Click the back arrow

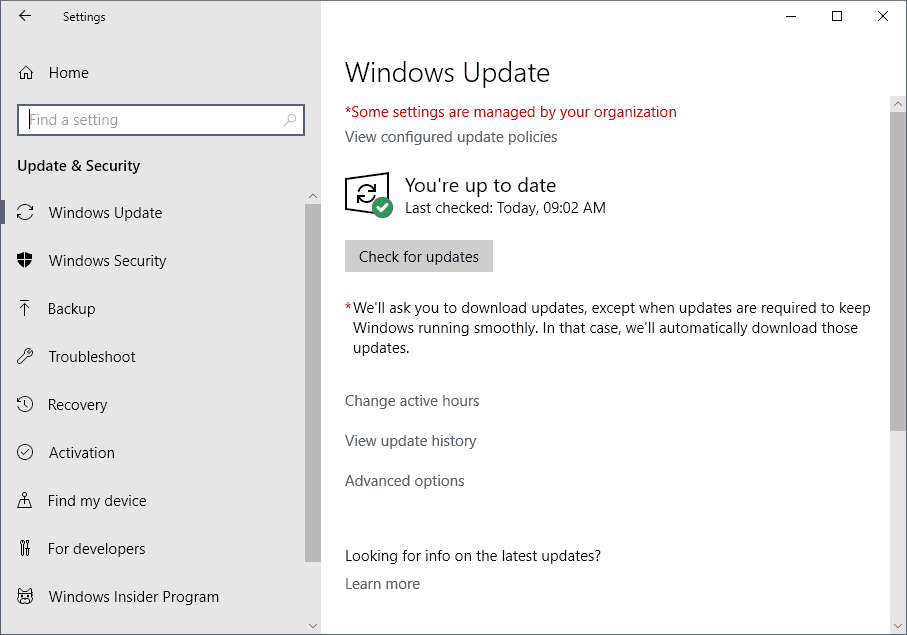pyautogui.click(x=24, y=16)
